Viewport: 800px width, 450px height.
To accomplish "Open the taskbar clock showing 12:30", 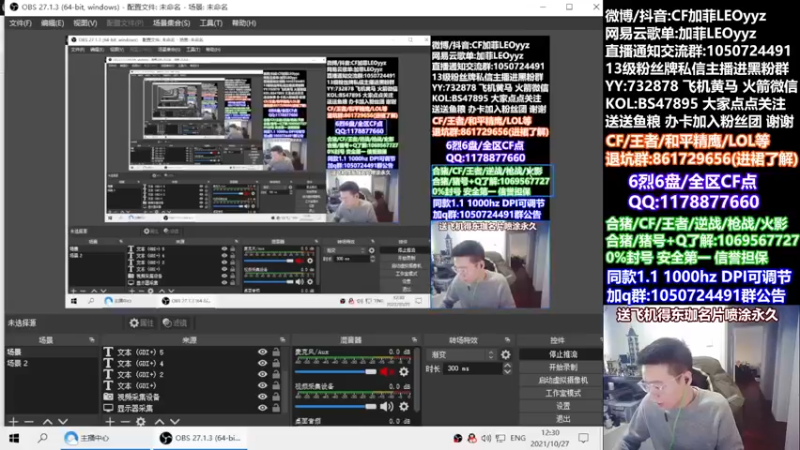I will 550,438.
